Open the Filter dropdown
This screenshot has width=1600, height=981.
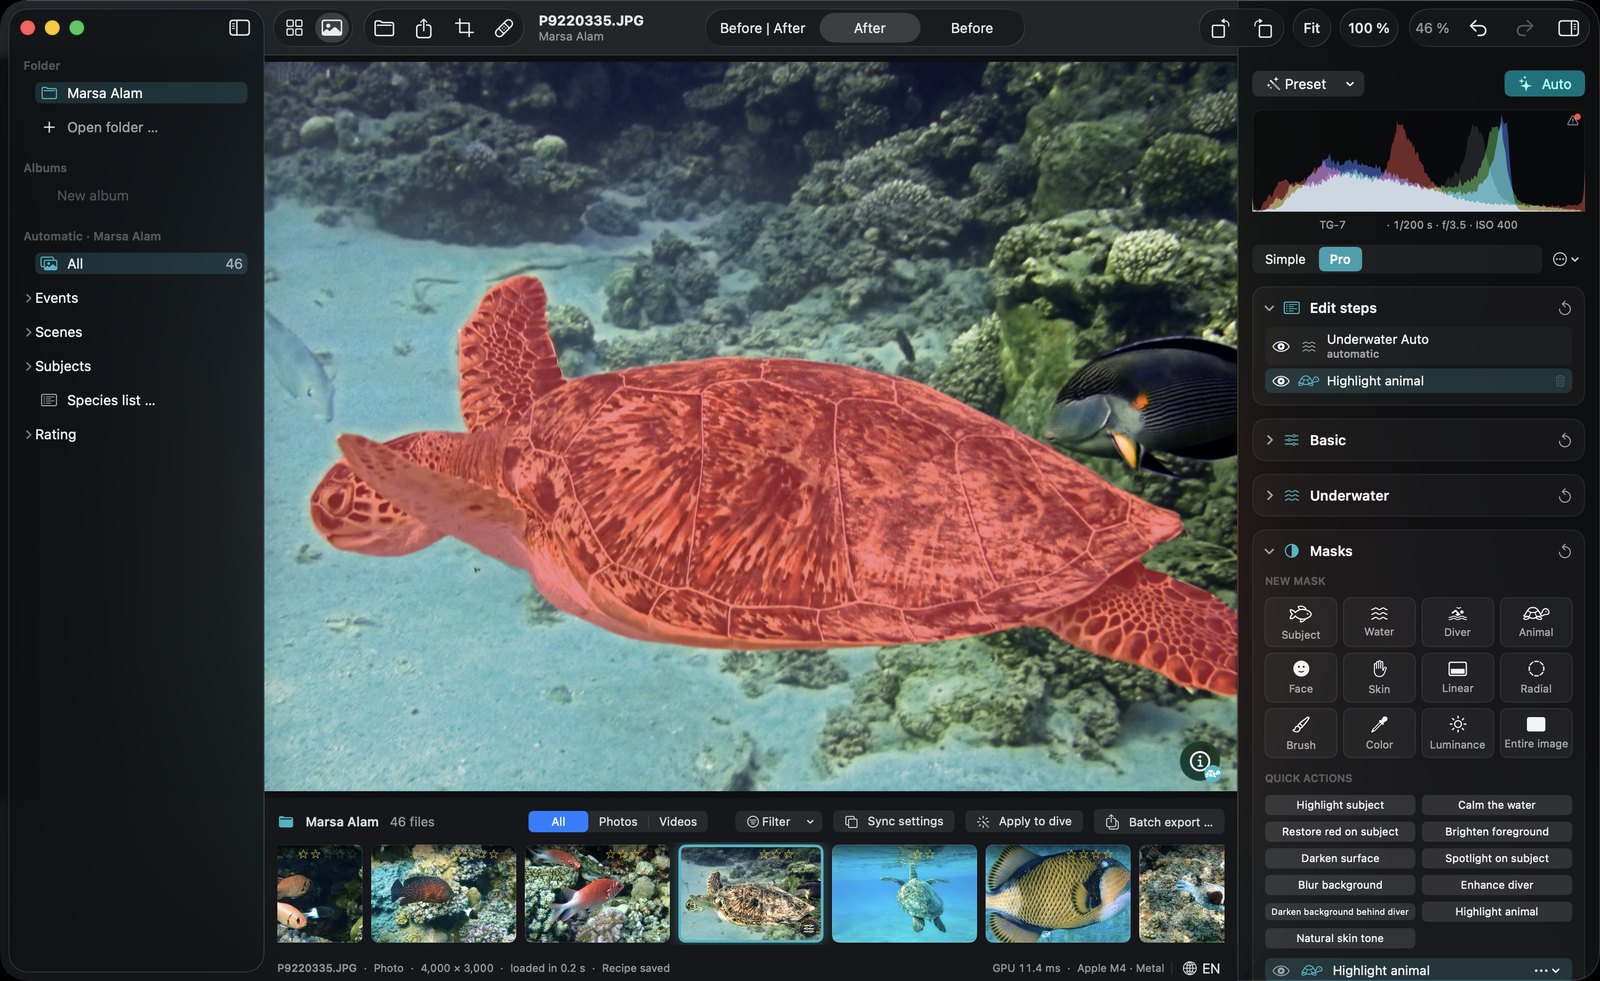pos(779,821)
